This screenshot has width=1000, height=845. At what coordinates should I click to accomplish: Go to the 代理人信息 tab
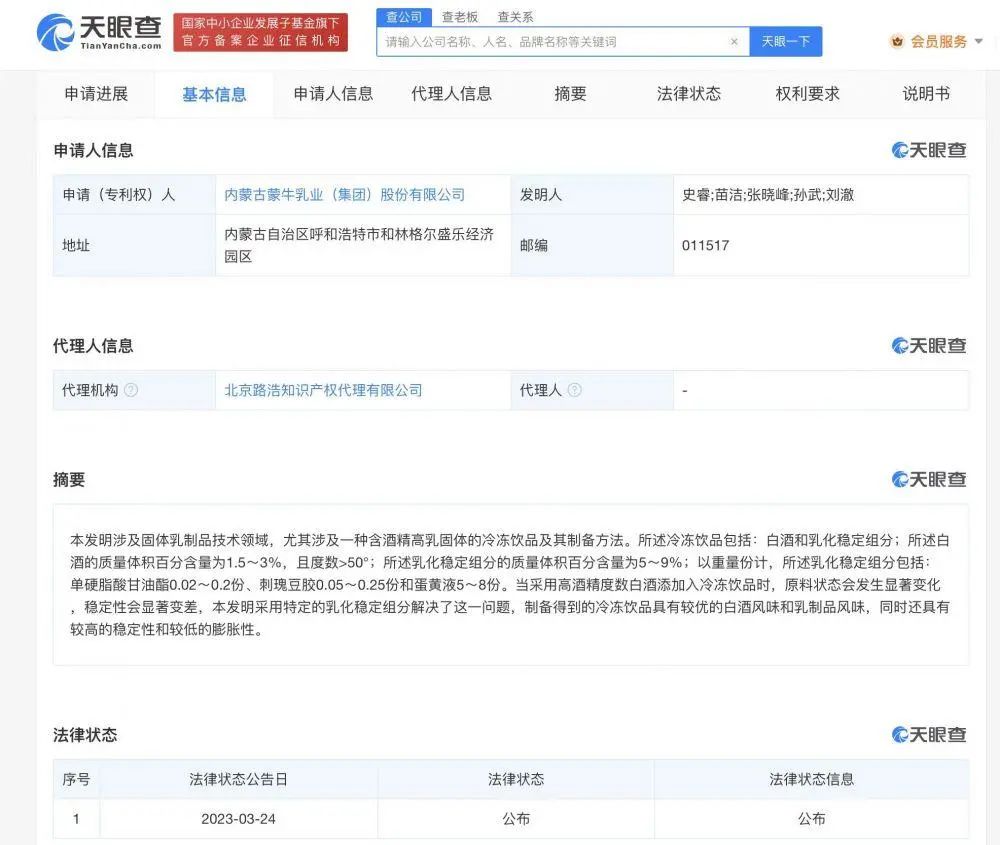(452, 94)
